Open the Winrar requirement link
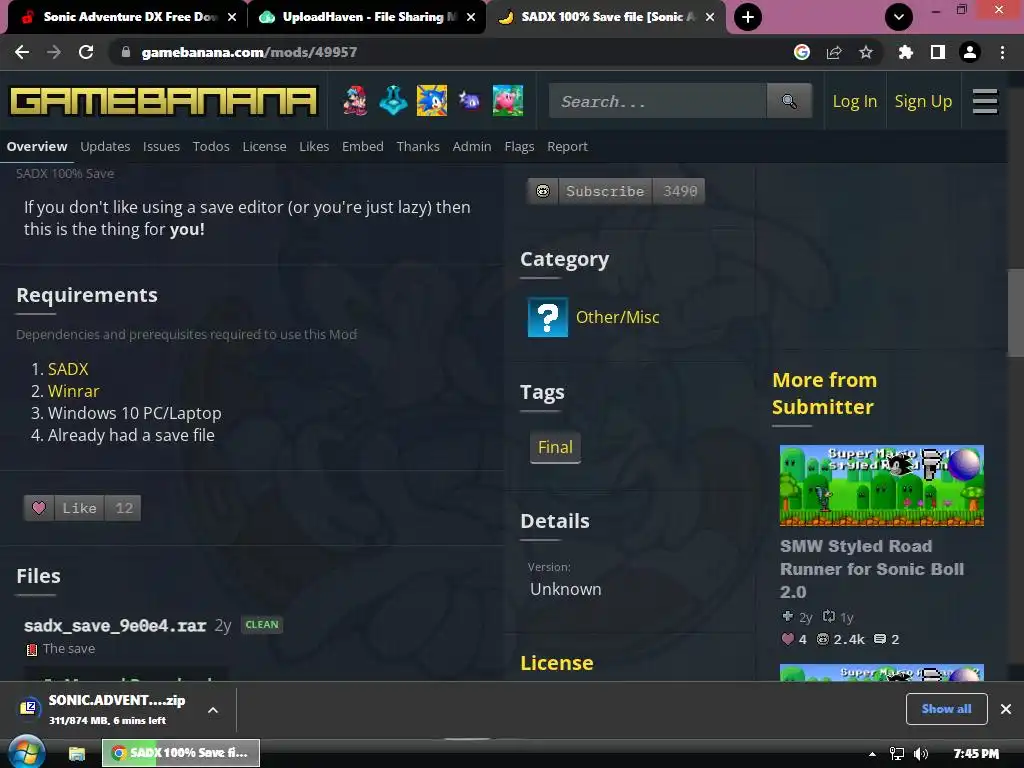This screenshot has width=1024, height=768. (73, 391)
